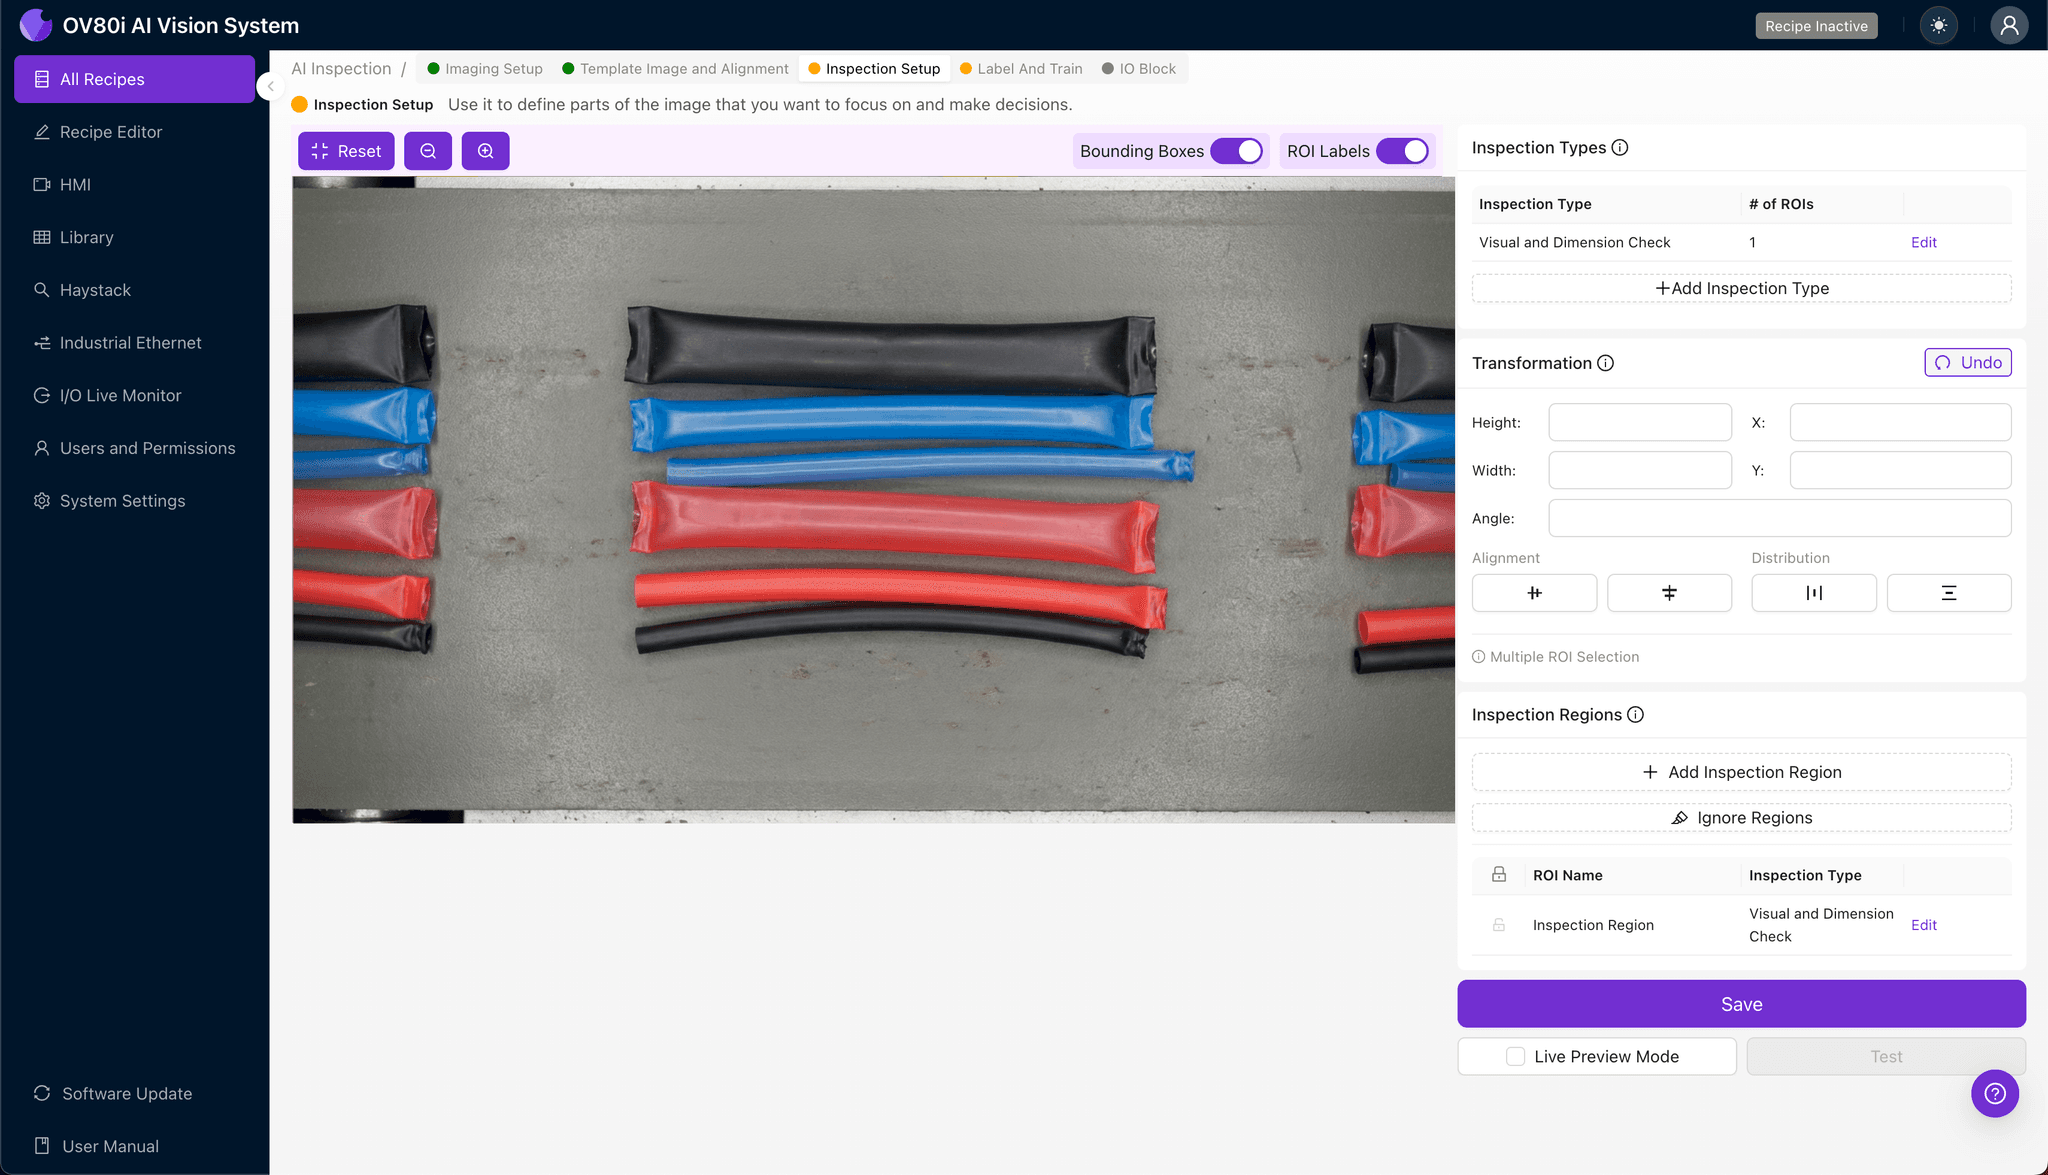Click vertical distribution icon
This screenshot has height=1175, width=2048.
[1948, 593]
